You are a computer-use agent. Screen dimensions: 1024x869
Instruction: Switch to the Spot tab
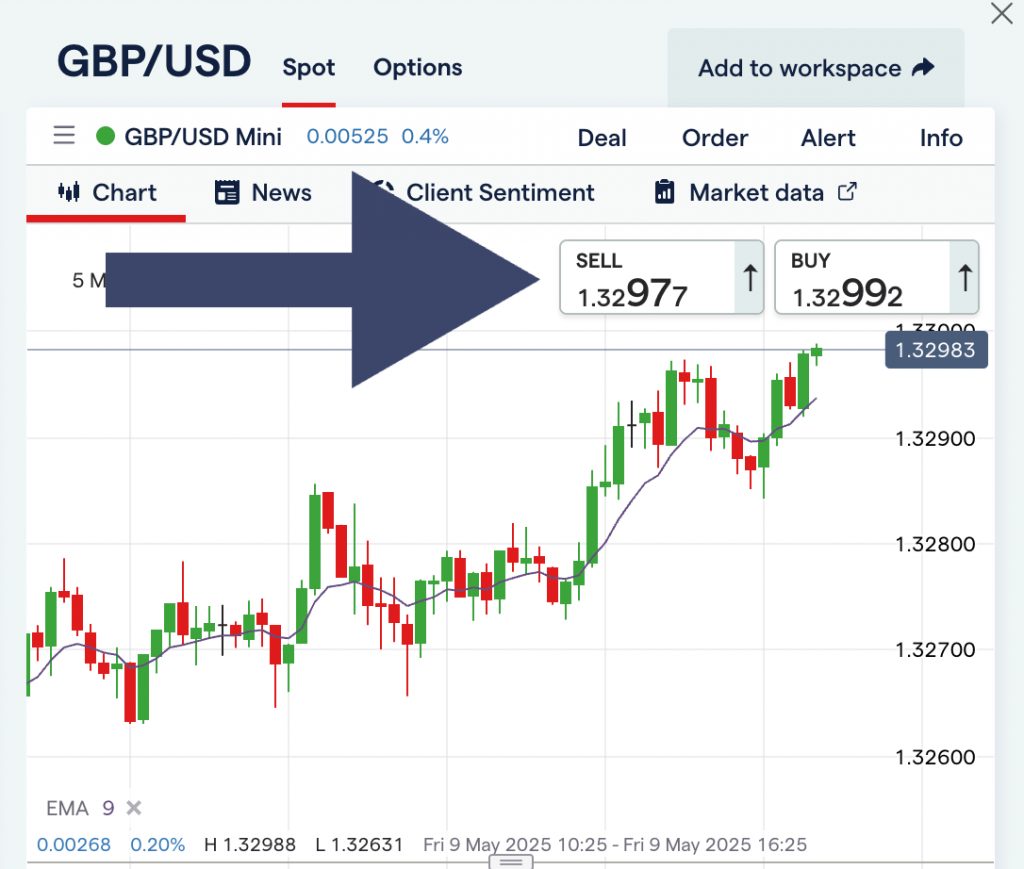(x=308, y=67)
